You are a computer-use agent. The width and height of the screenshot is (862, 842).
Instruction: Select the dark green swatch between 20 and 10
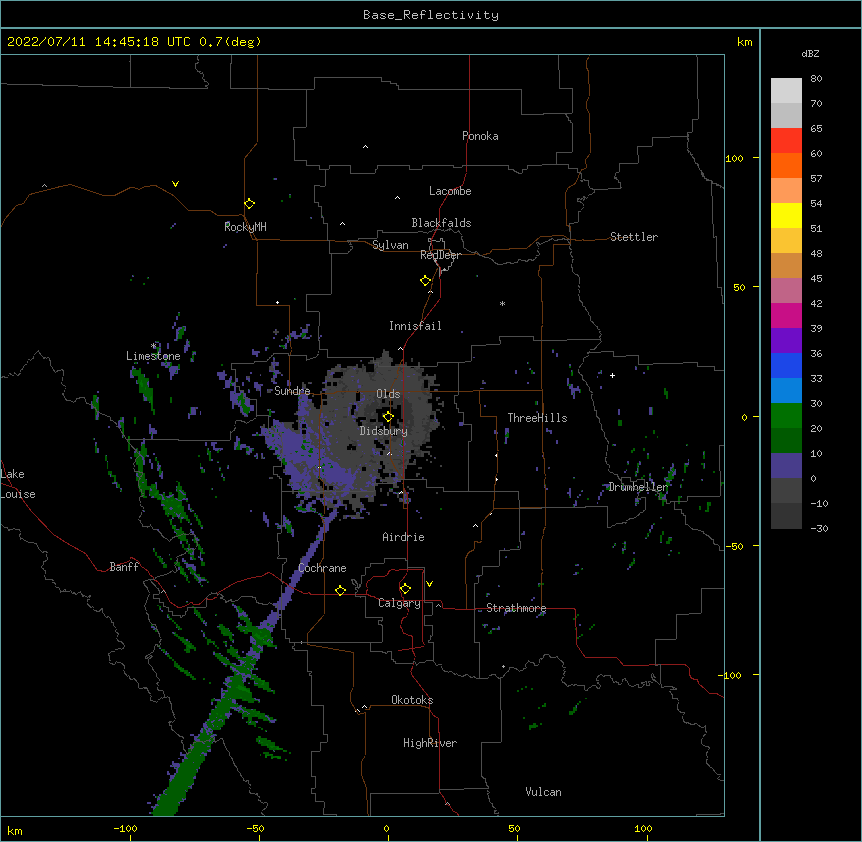tap(786, 440)
